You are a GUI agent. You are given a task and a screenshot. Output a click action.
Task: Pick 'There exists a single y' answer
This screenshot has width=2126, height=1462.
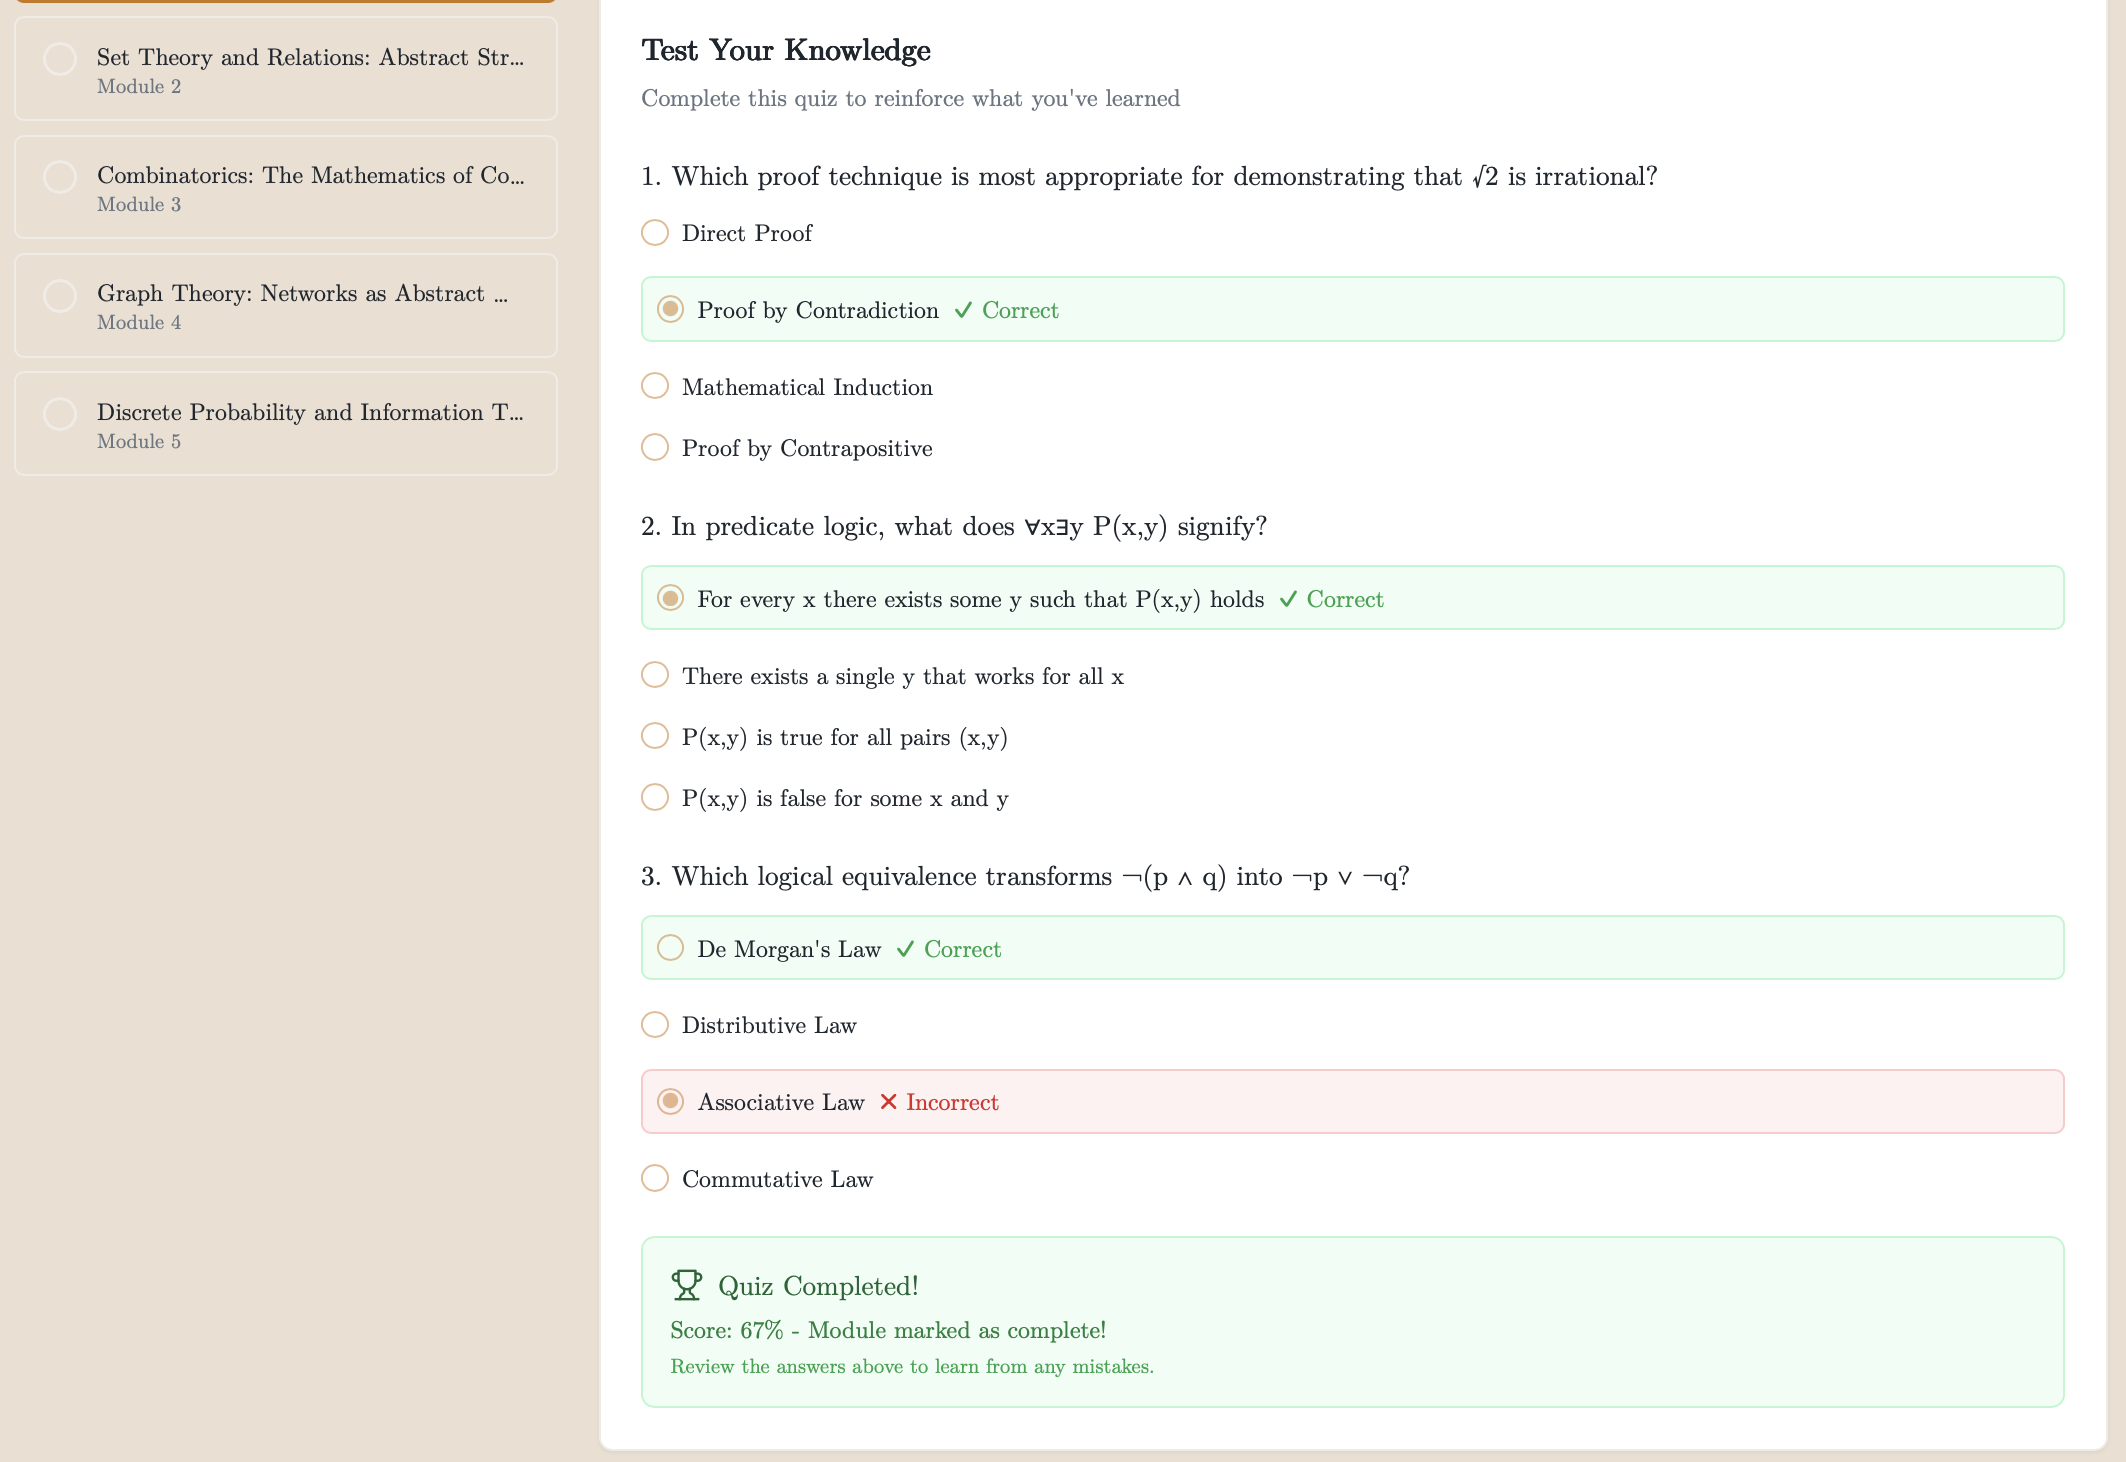tap(655, 675)
